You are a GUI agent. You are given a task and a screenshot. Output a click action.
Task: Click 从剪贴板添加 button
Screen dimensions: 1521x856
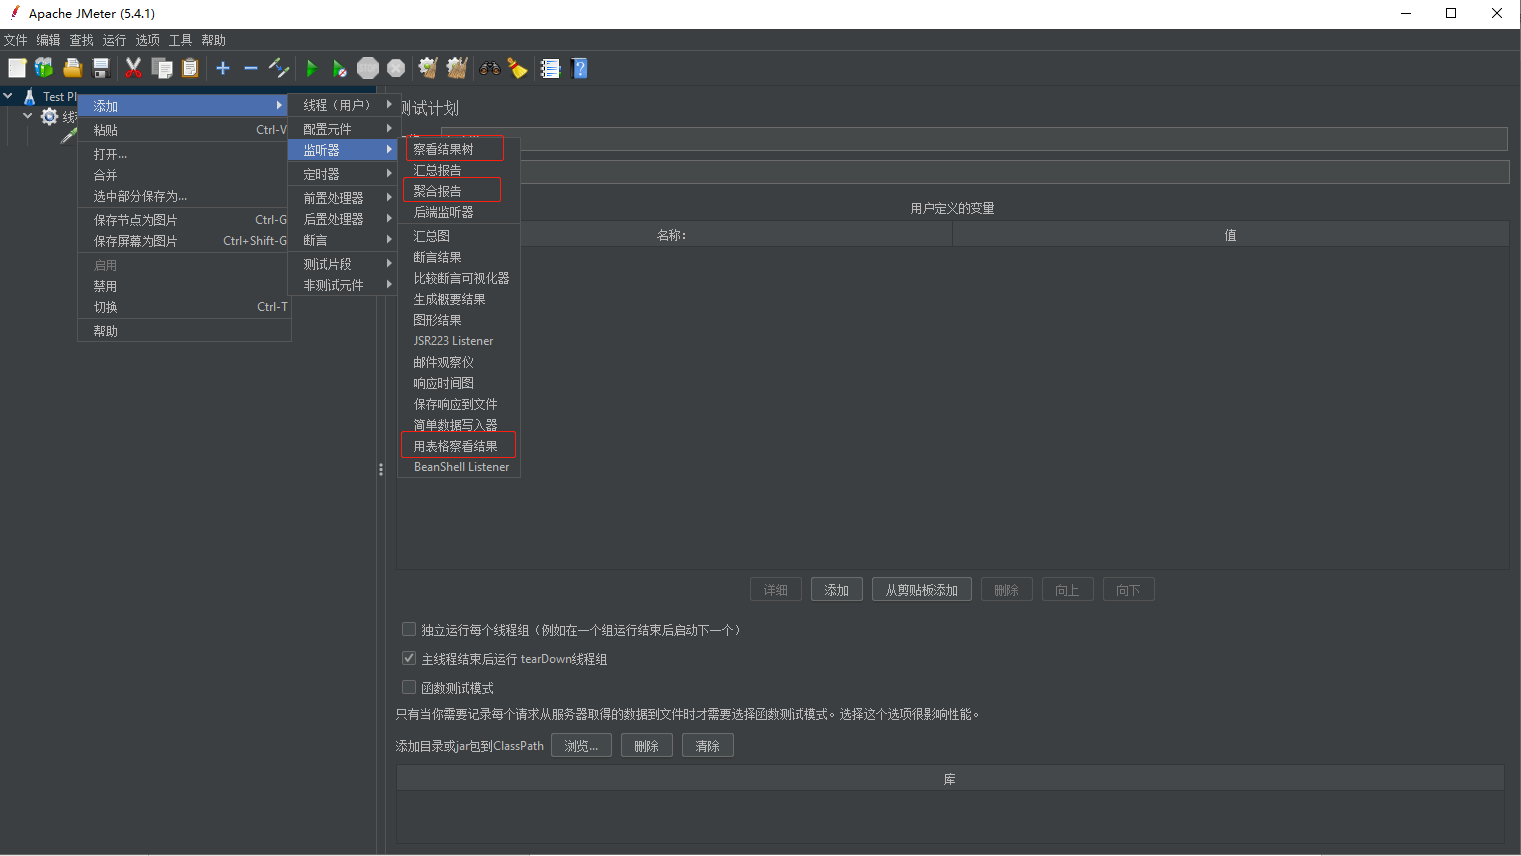(922, 590)
